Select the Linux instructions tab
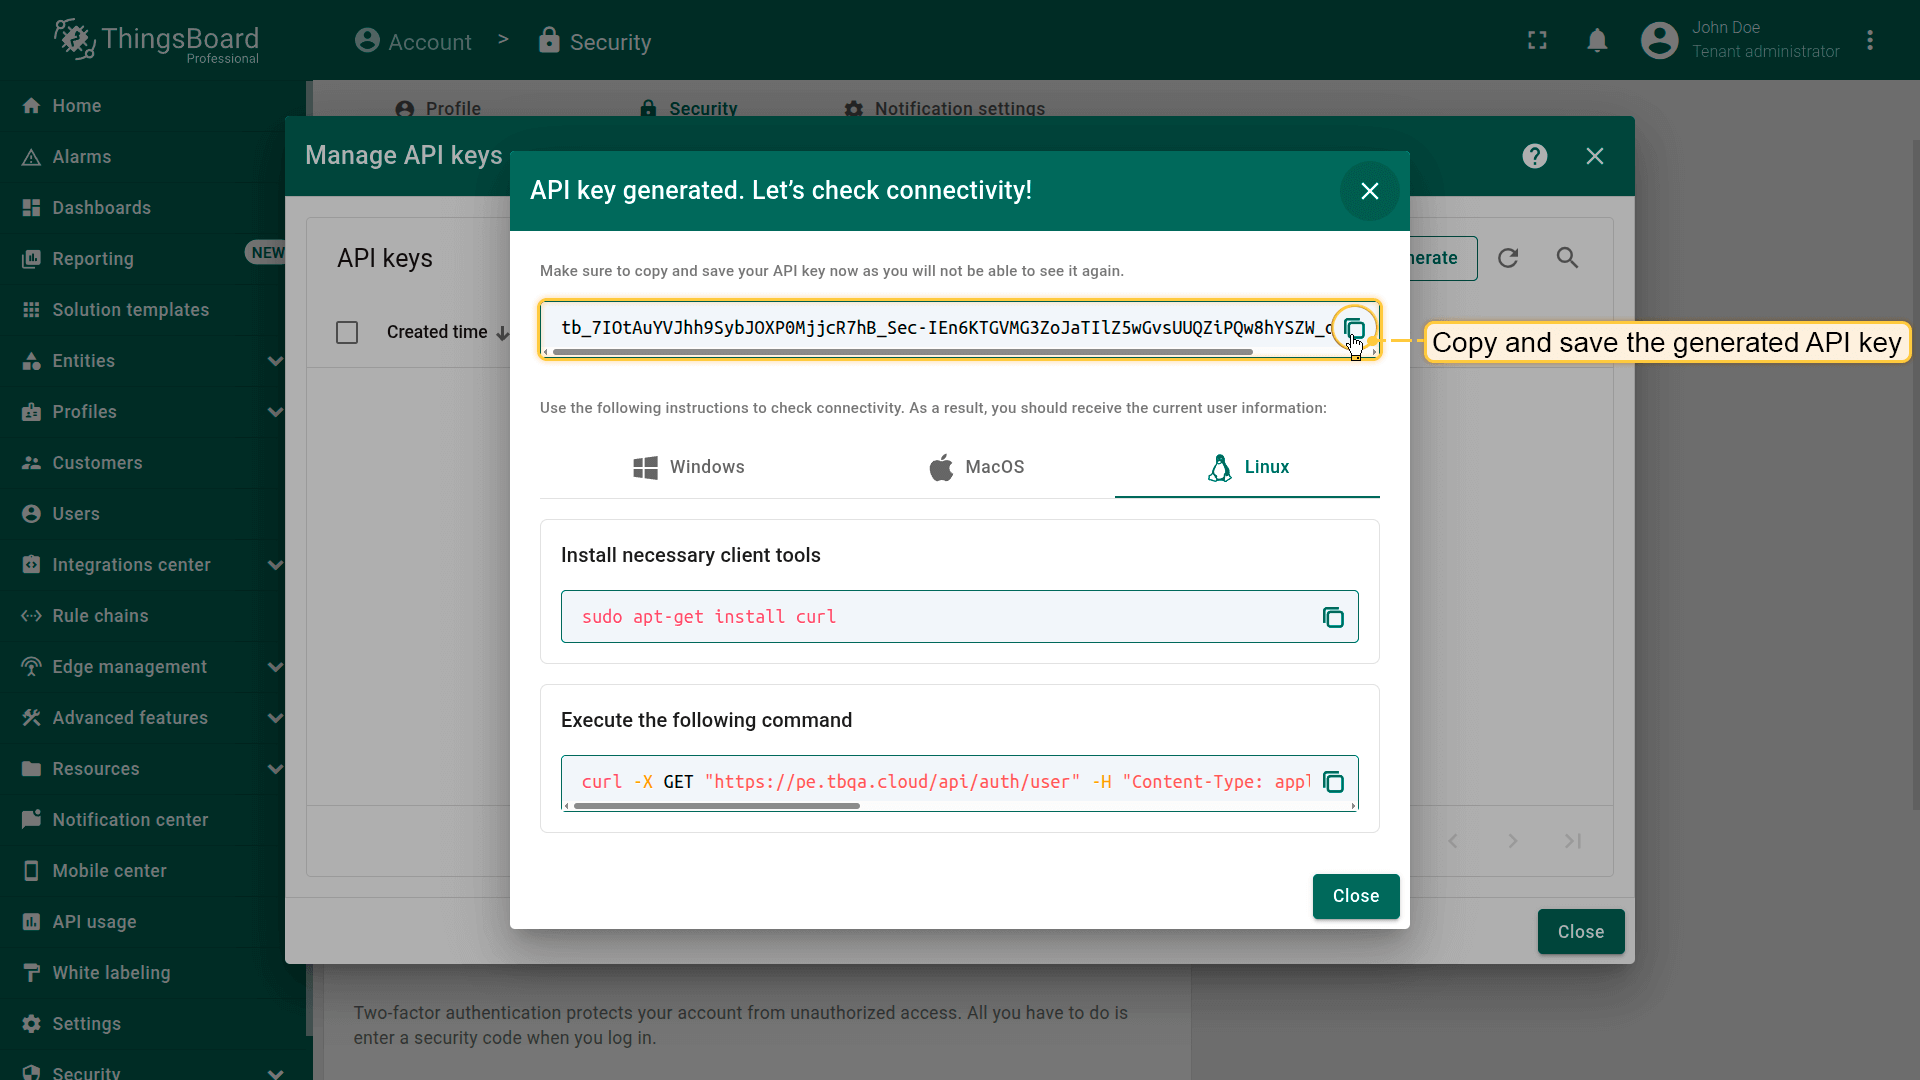The image size is (1920, 1080). [1247, 467]
